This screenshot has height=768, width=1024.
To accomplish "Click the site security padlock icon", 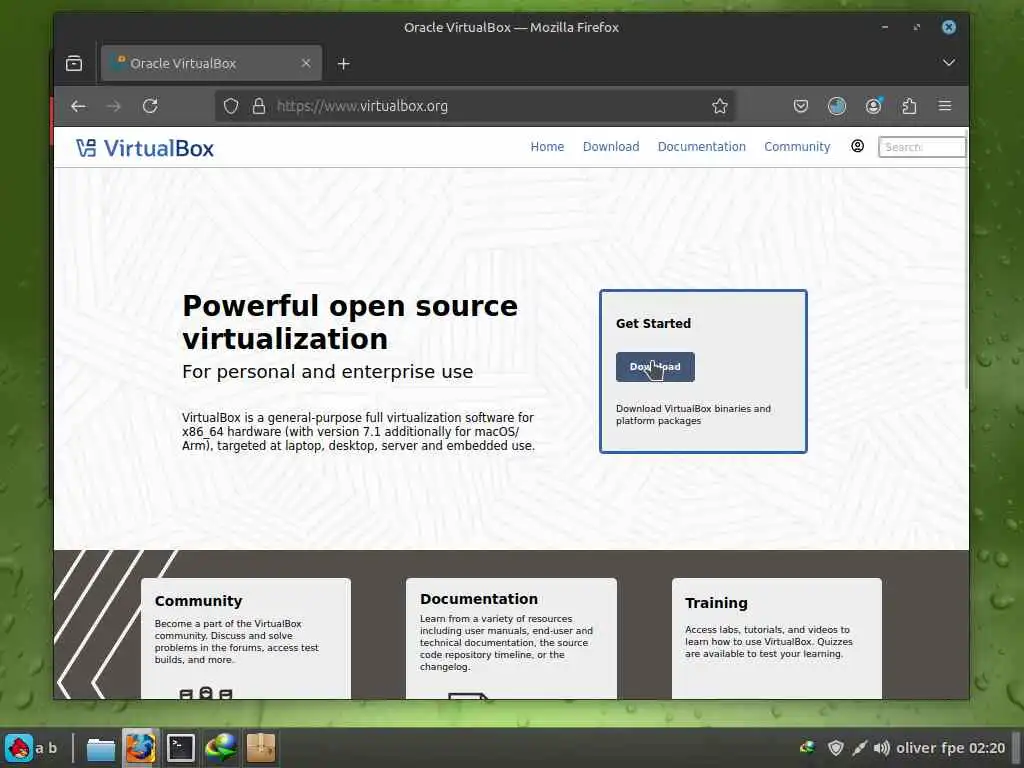I will [259, 106].
